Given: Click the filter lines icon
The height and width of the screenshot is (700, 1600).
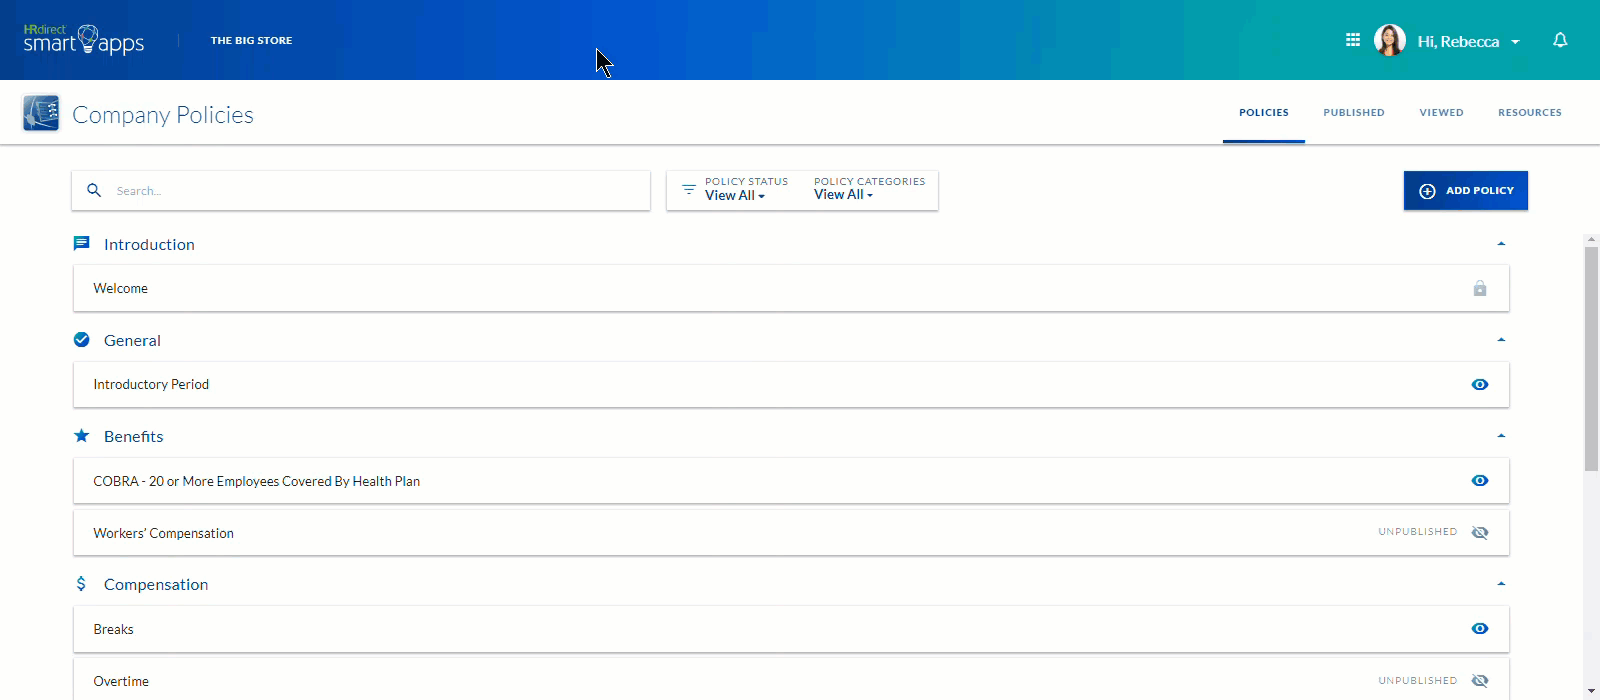Looking at the screenshot, I should [x=689, y=189].
